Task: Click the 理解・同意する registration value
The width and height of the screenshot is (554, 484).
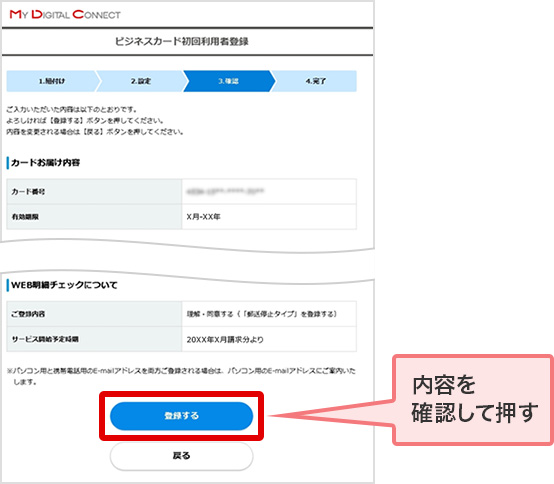Action: point(262,314)
